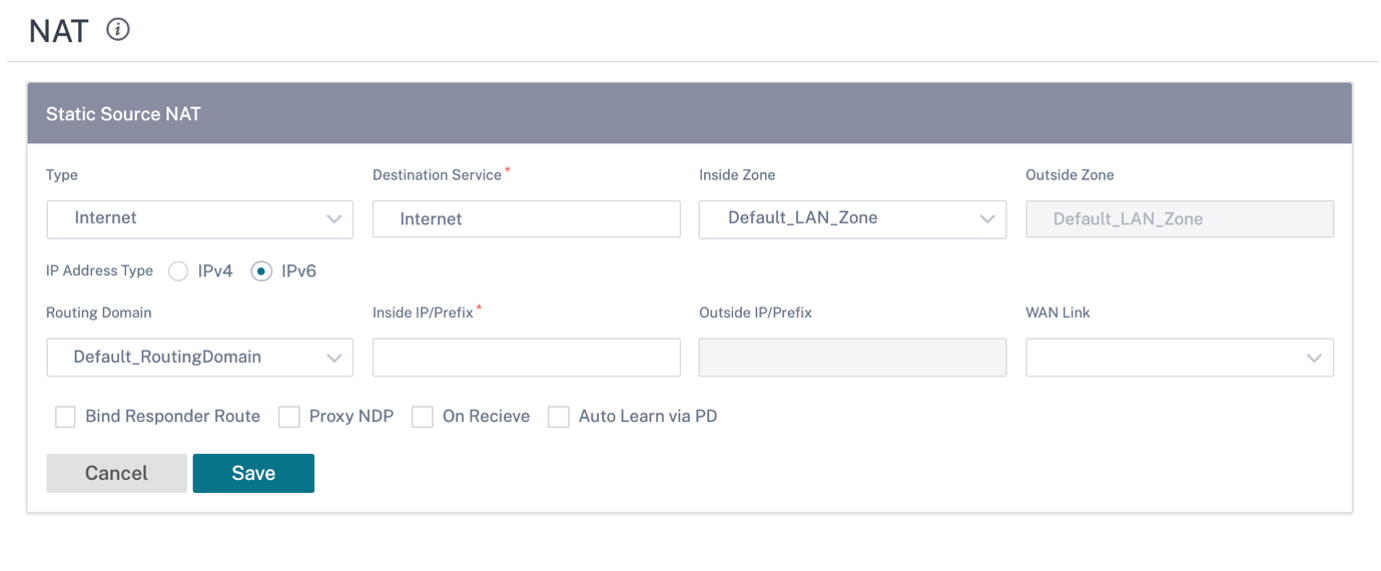The height and width of the screenshot is (571, 1381).
Task: Check the Auto Learn via PD option
Action: 558,417
